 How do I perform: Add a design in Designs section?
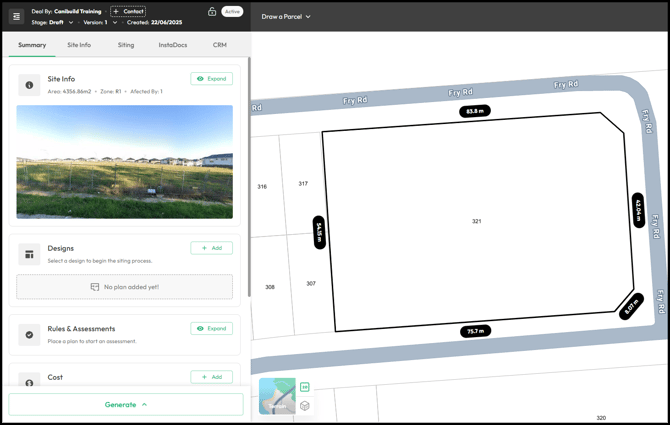212,248
